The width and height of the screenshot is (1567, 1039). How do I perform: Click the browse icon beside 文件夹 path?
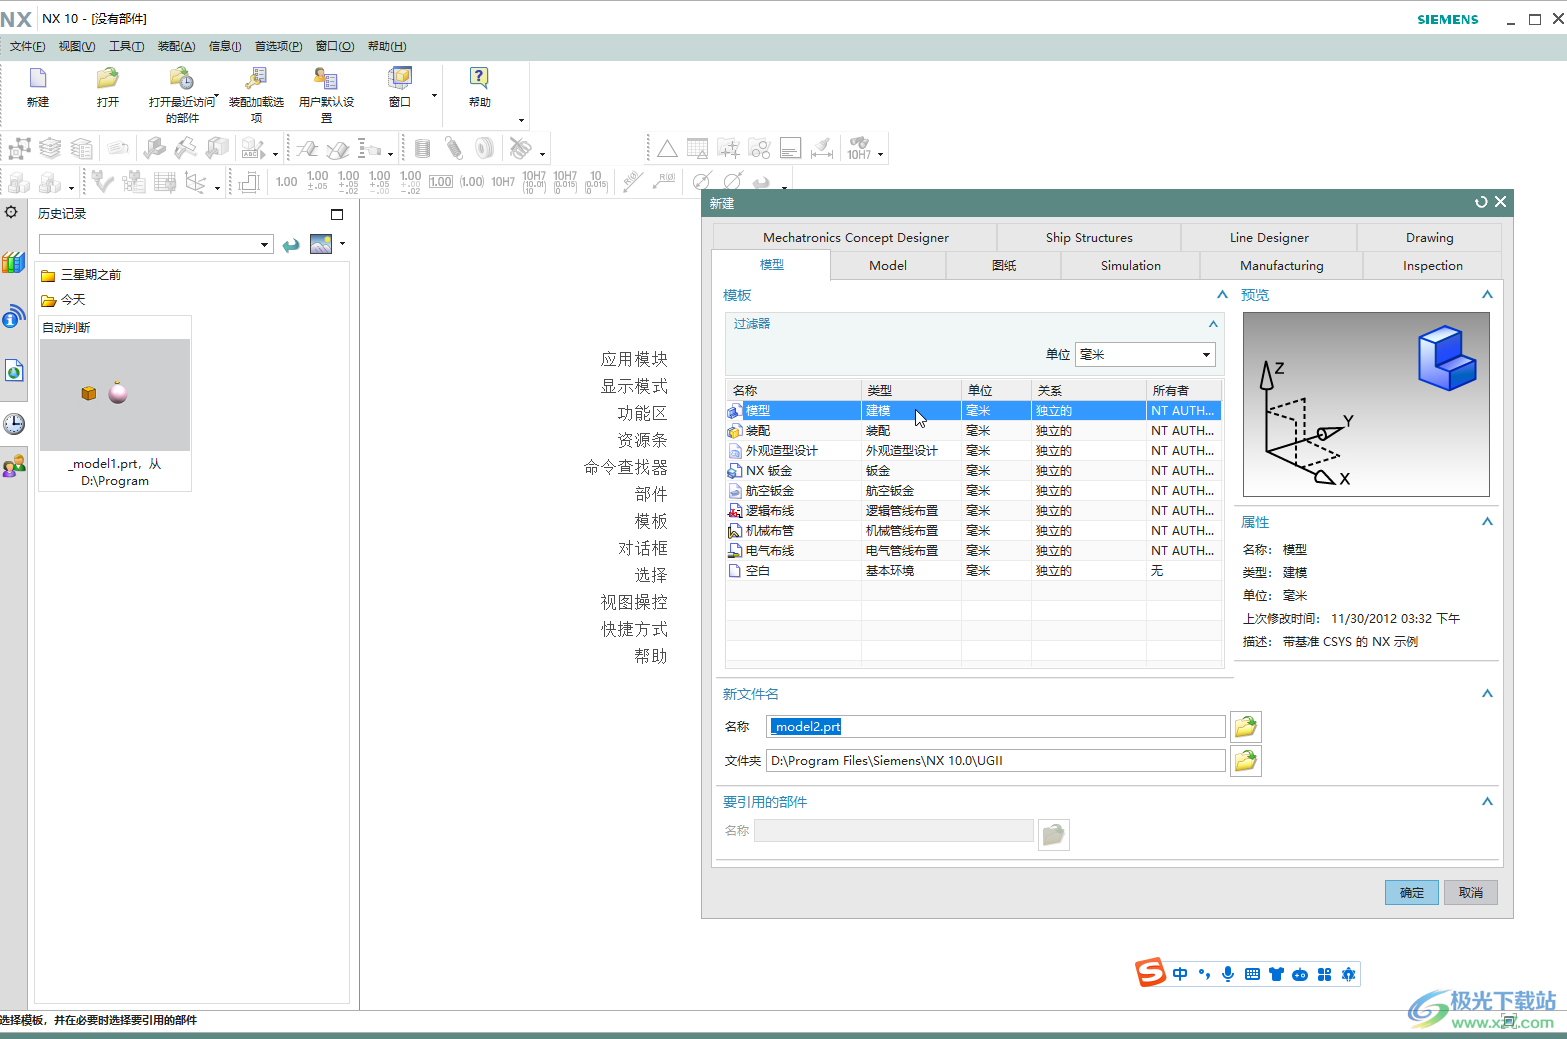click(x=1245, y=761)
